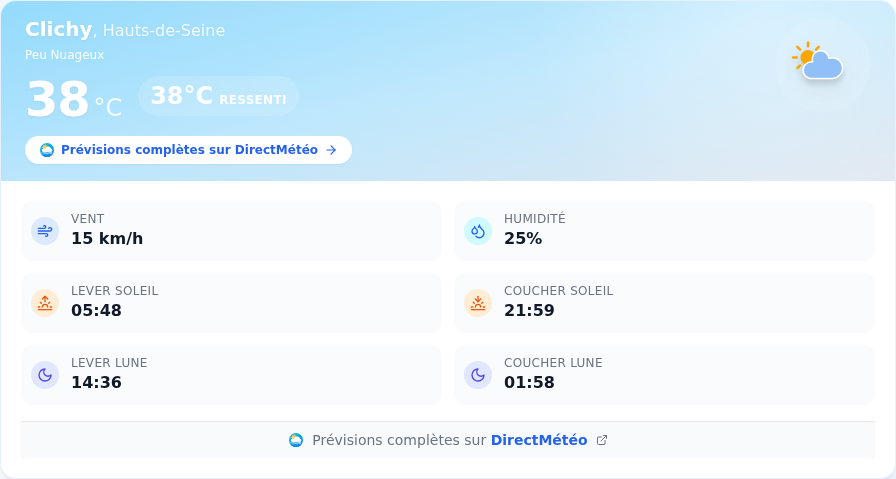Click the Lever Lune 14:36 value

(96, 382)
